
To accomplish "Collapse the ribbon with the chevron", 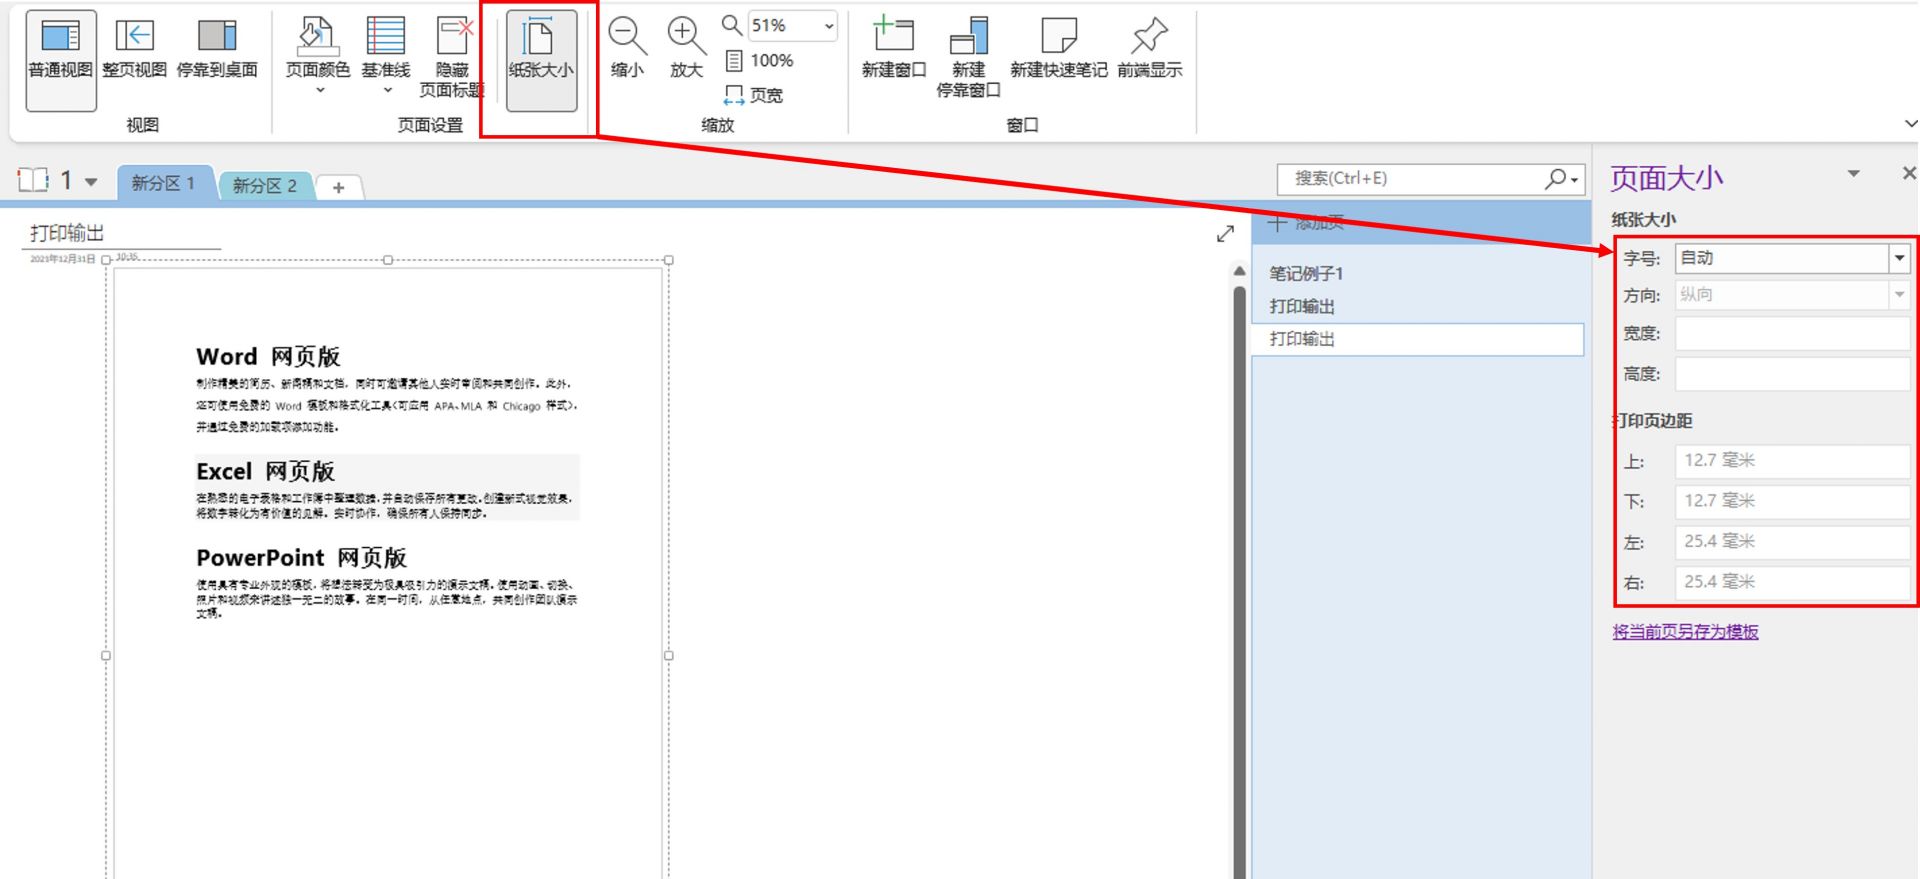I will point(1911,124).
